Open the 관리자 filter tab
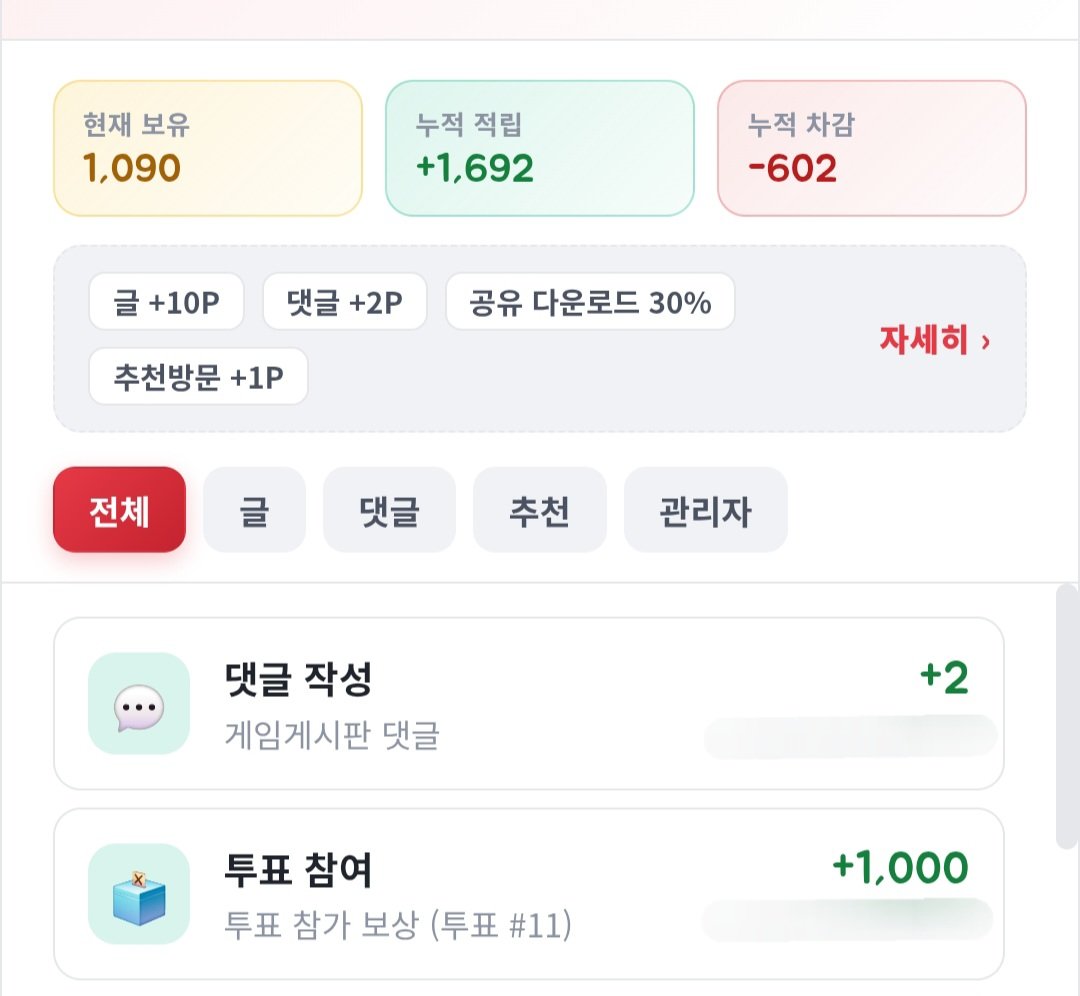This screenshot has height=996, width=1080. click(x=705, y=510)
